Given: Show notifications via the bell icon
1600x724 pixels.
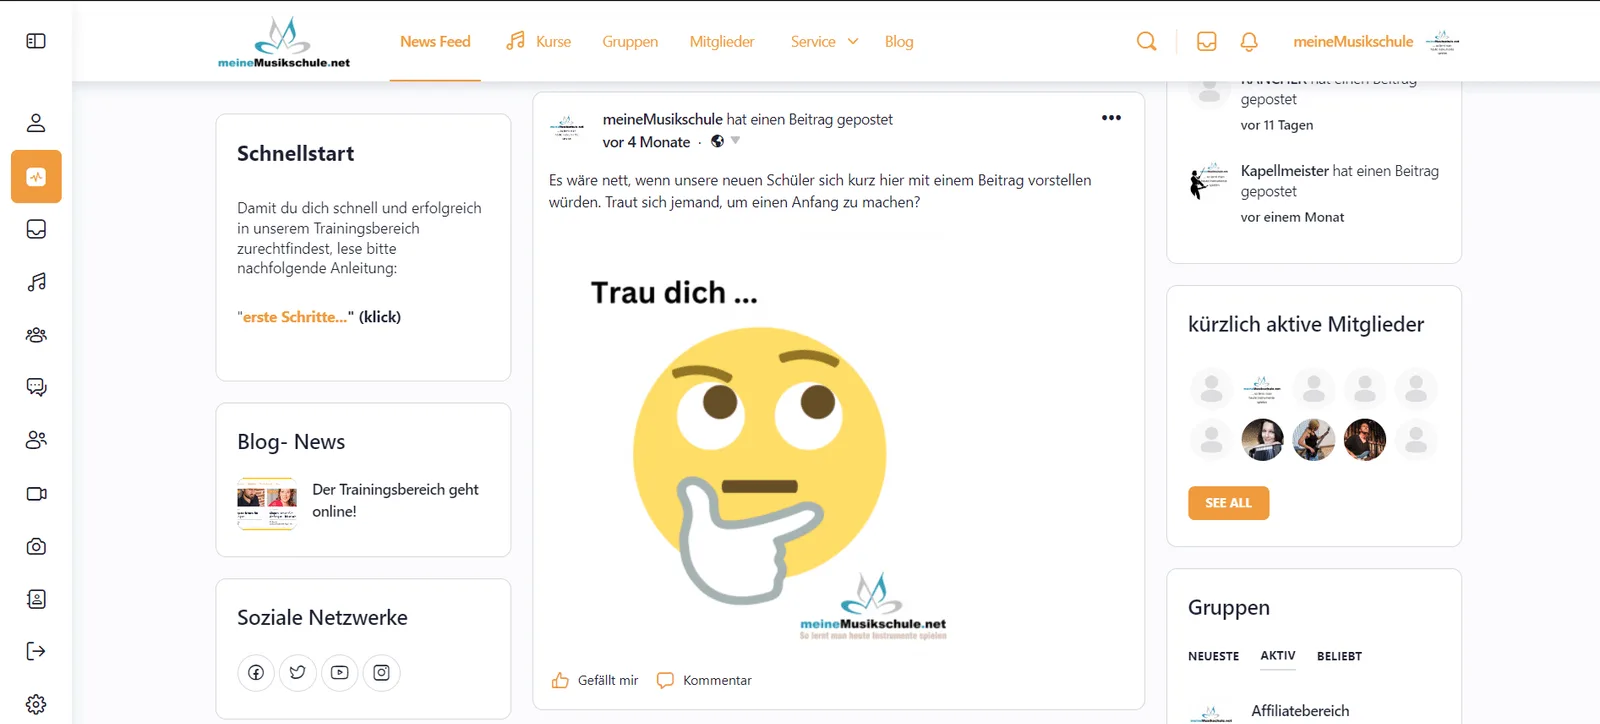Looking at the screenshot, I should (x=1249, y=41).
